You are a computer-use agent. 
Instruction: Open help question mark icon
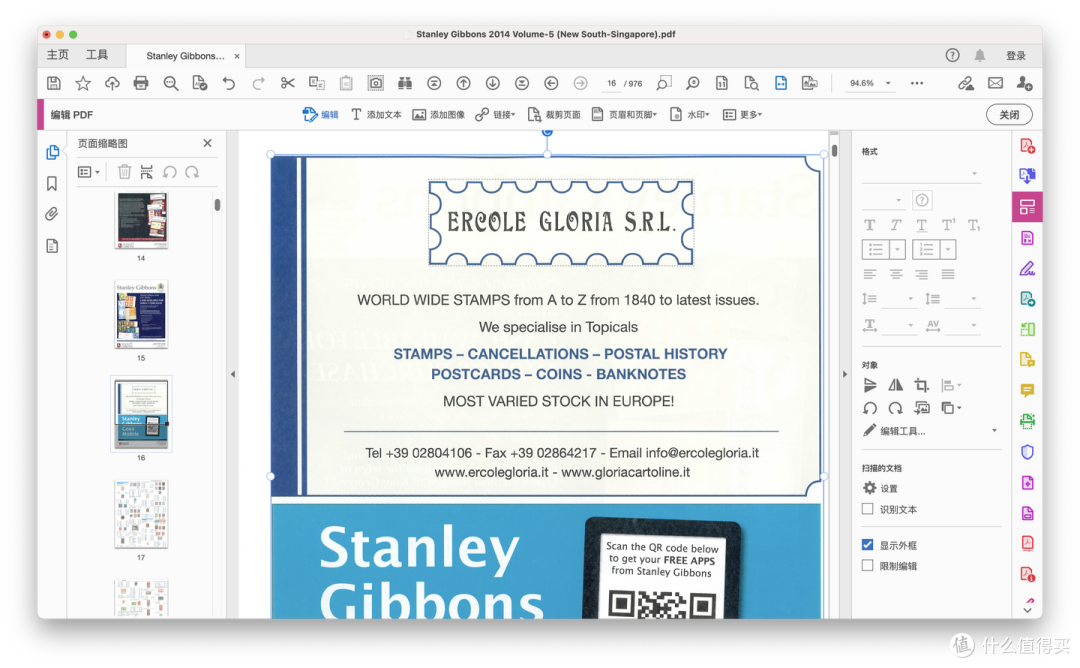click(952, 55)
